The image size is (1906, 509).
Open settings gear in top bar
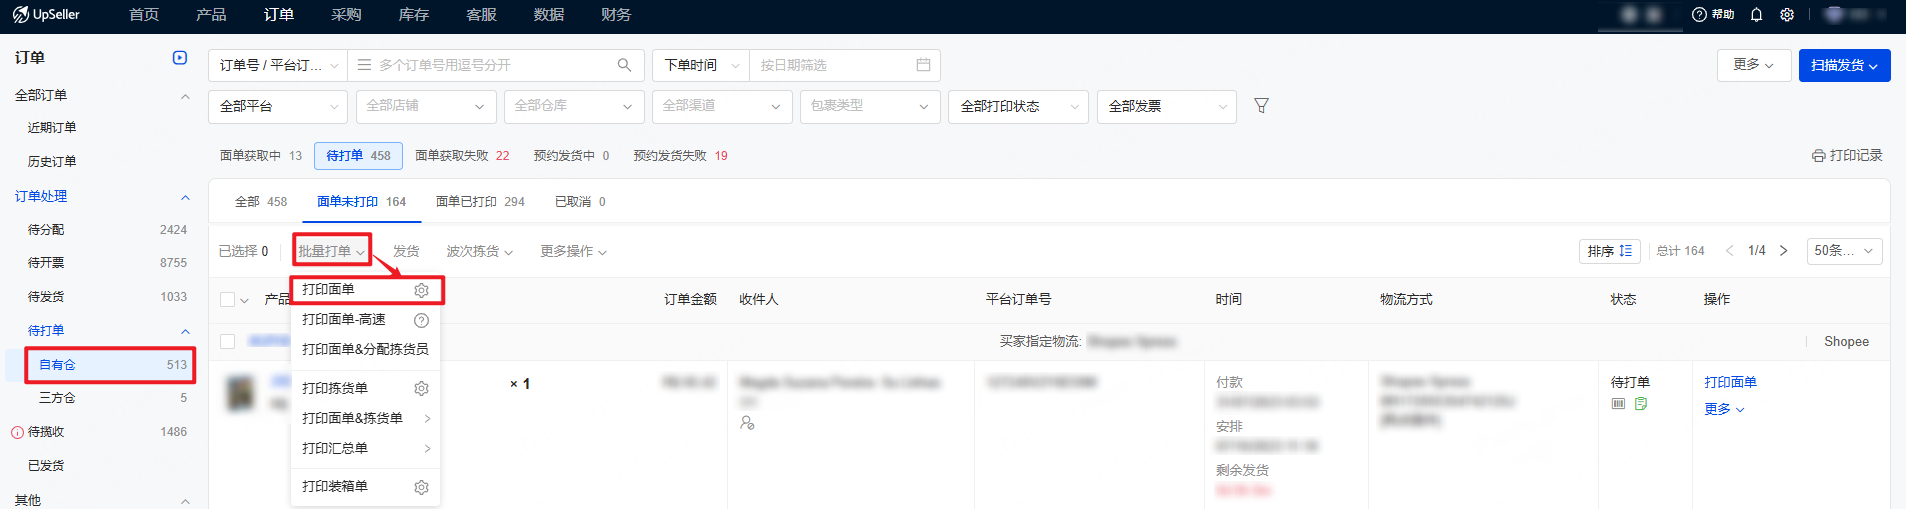click(x=1787, y=15)
